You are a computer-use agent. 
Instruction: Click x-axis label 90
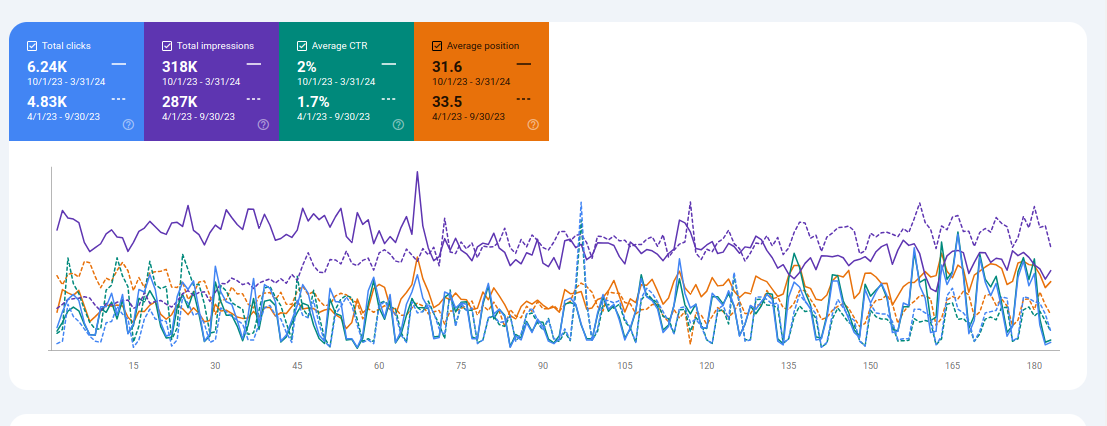pyautogui.click(x=543, y=366)
